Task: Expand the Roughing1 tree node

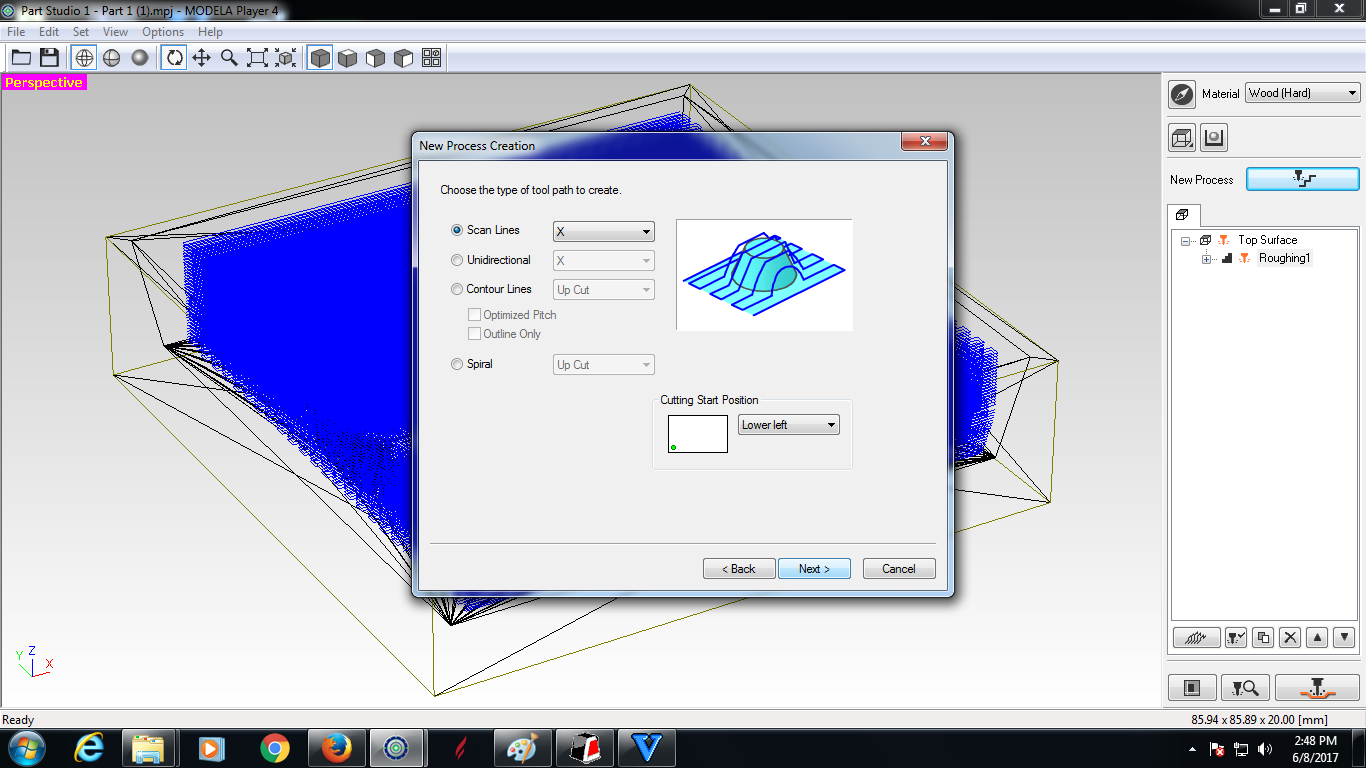Action: tap(1207, 259)
